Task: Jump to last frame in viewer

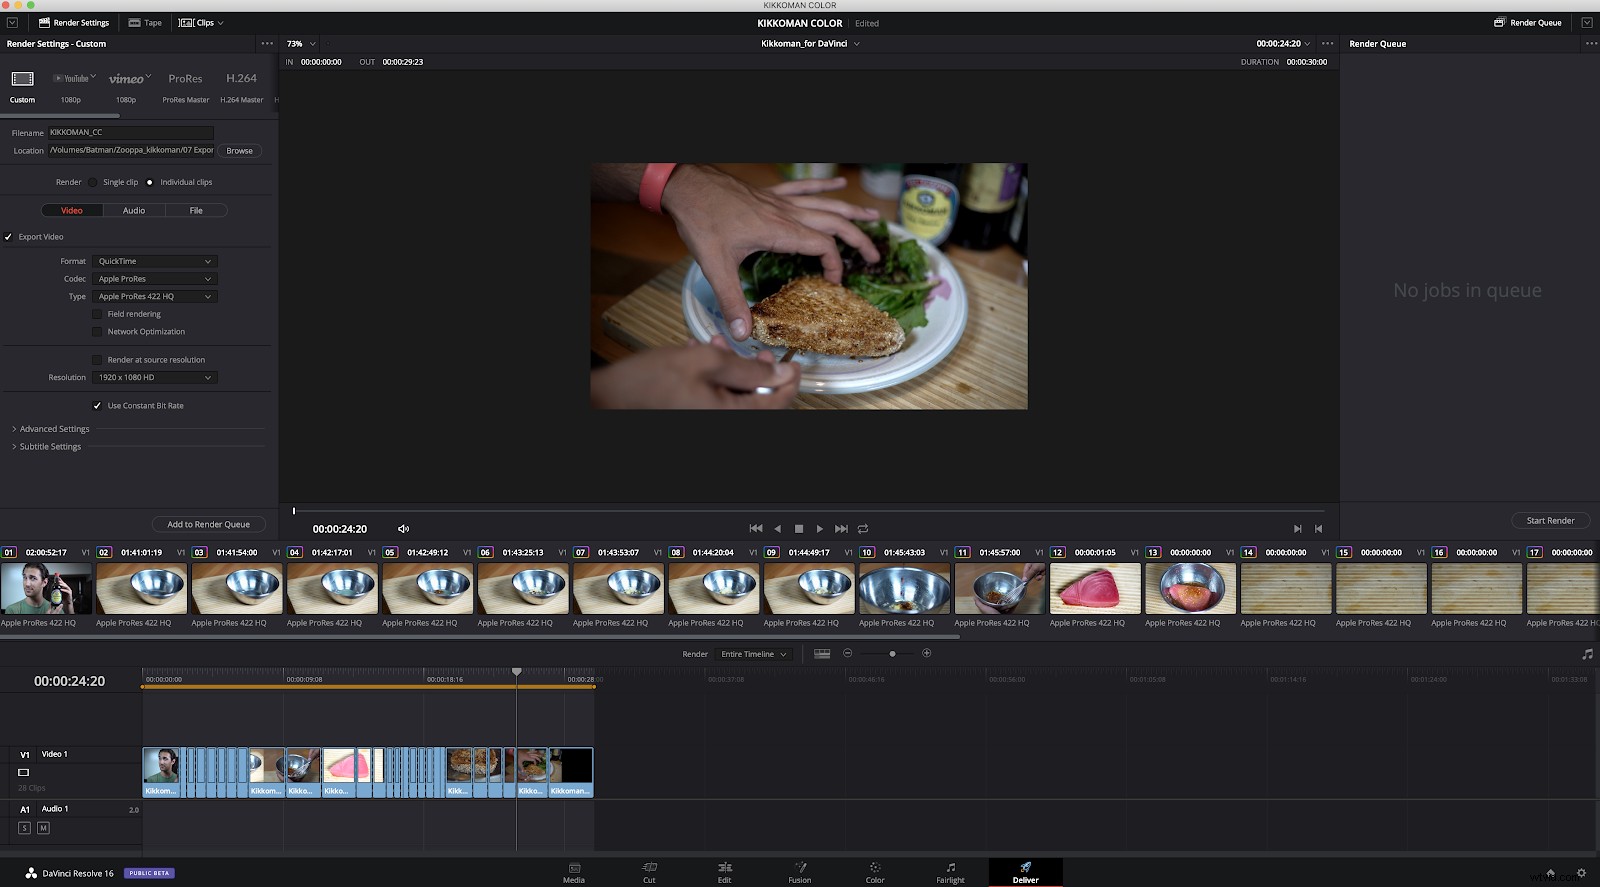Action: coord(841,528)
